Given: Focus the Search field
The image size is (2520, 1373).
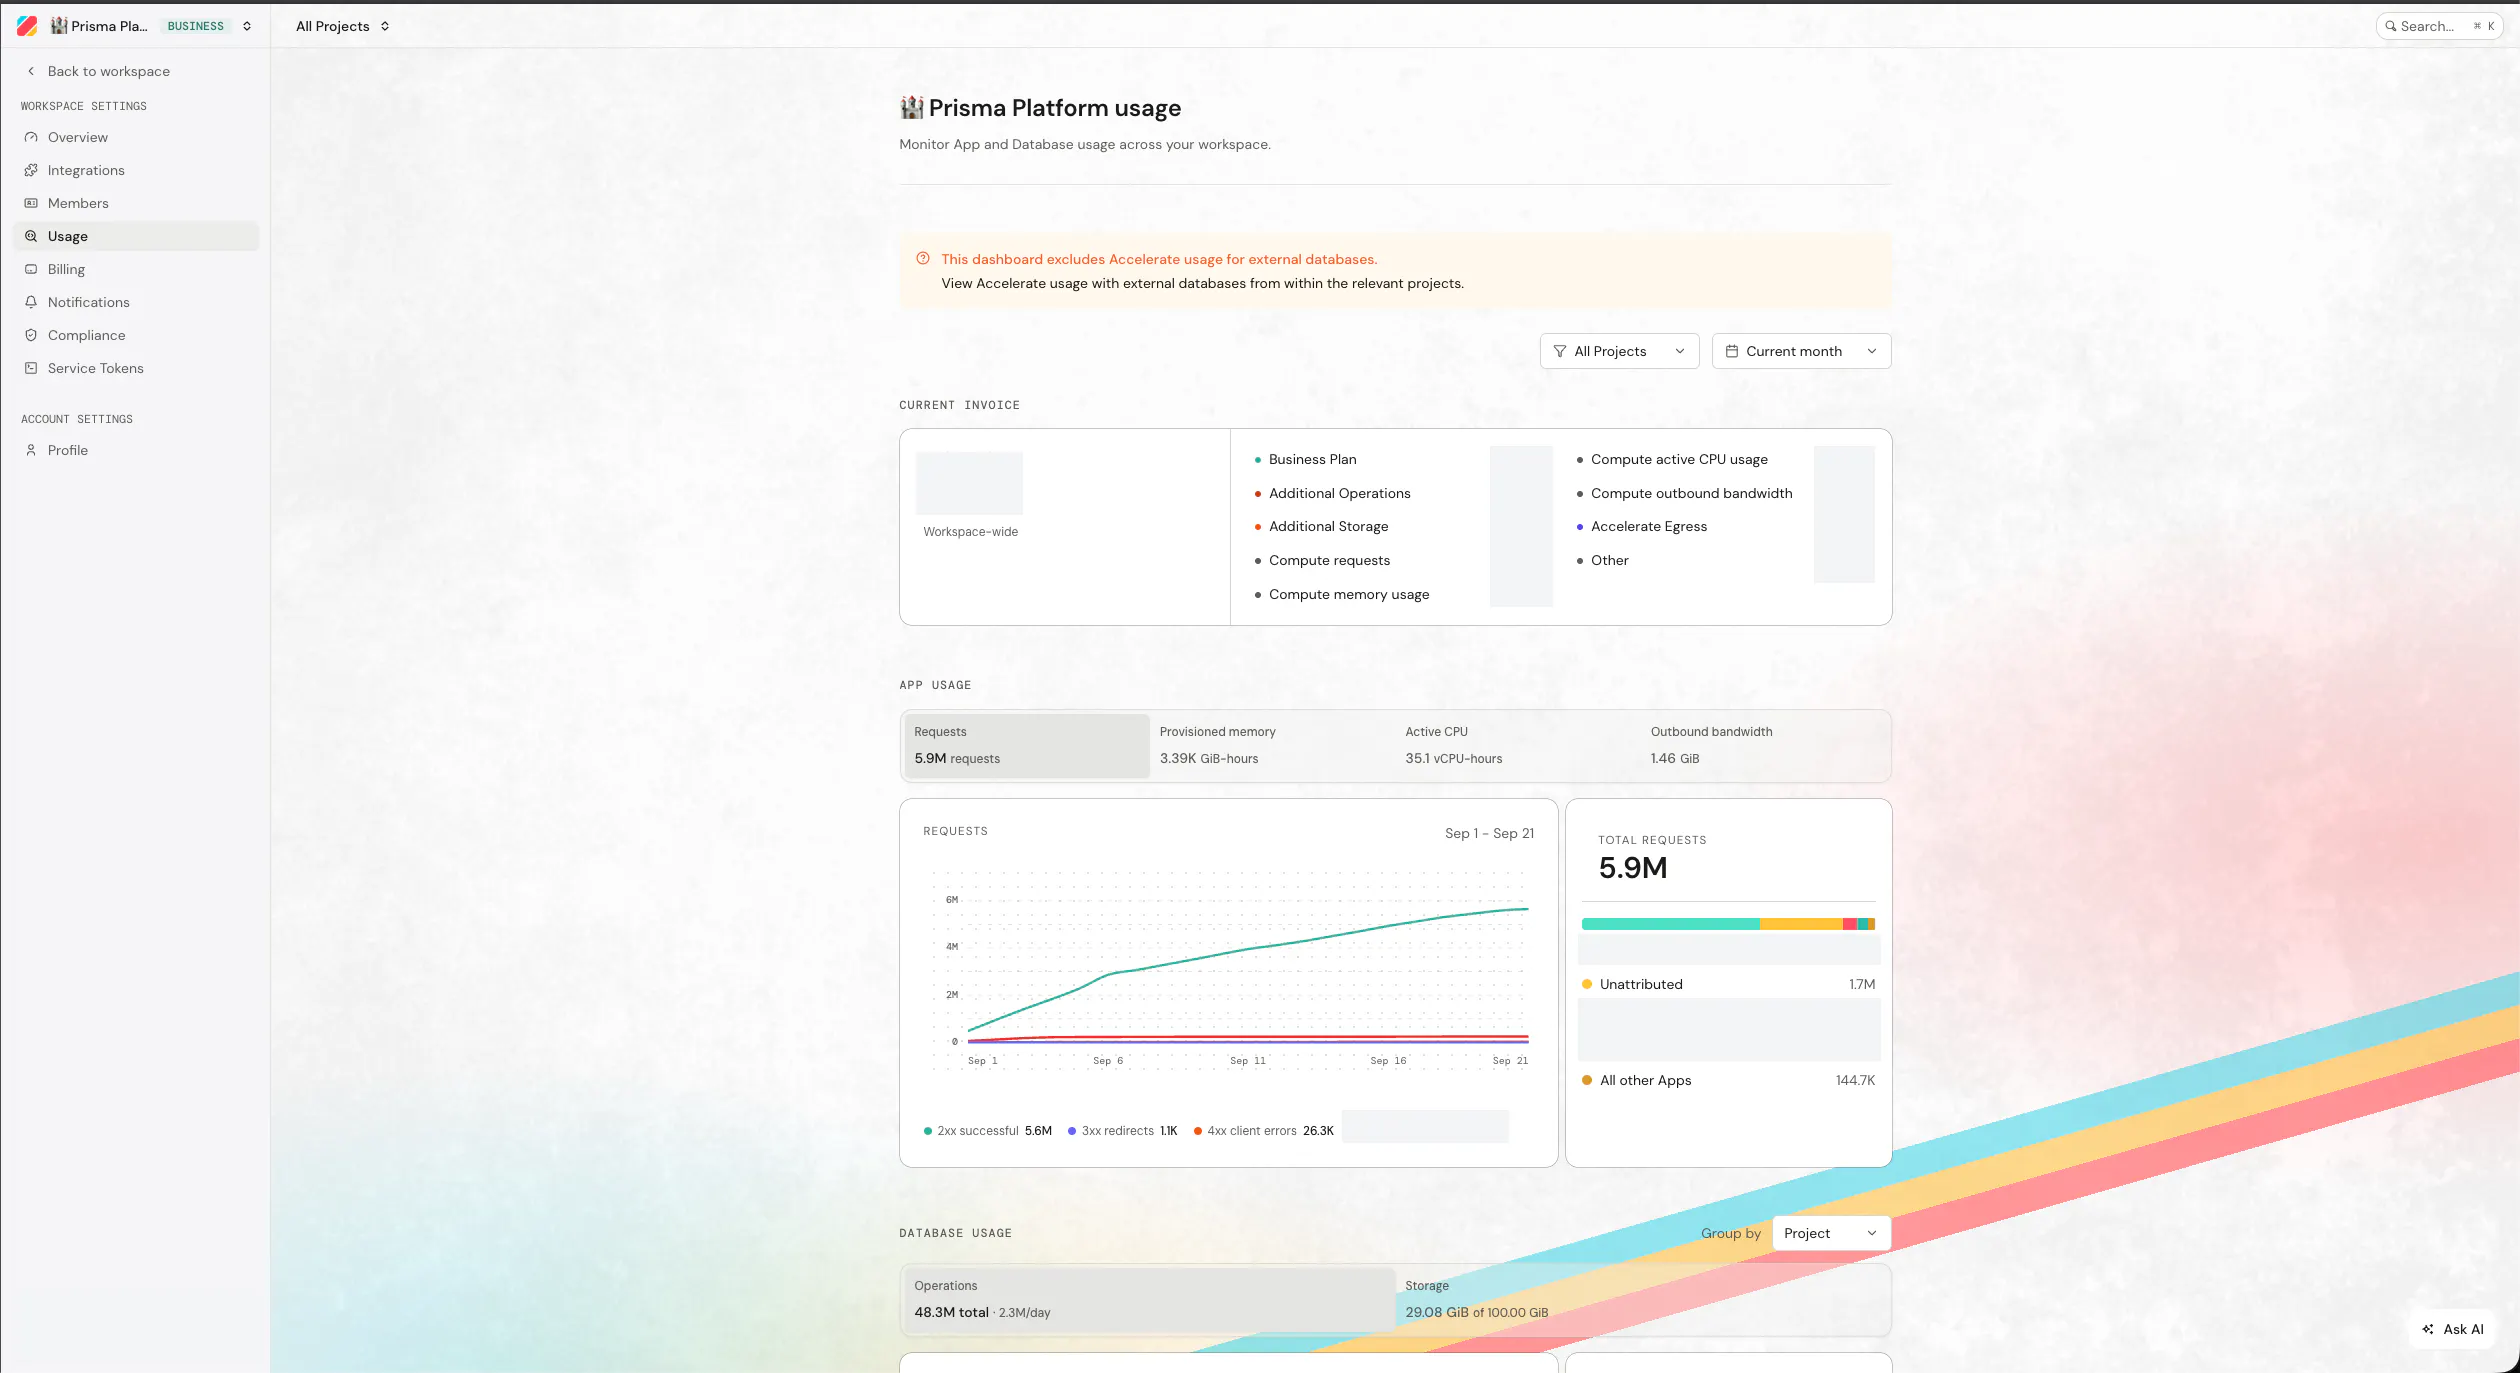Looking at the screenshot, I should coord(2438,26).
